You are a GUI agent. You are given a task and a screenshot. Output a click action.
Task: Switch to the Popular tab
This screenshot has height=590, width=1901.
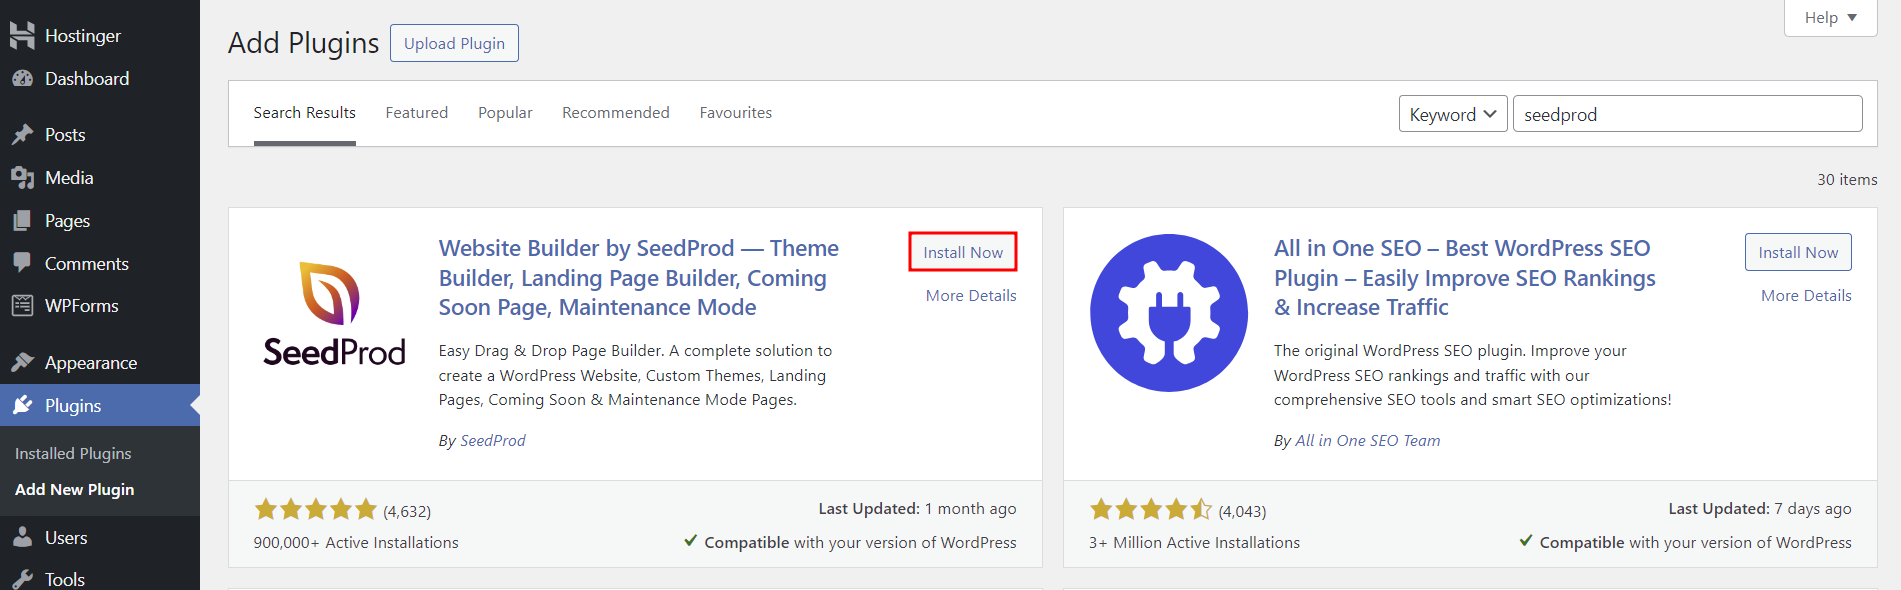(x=505, y=113)
